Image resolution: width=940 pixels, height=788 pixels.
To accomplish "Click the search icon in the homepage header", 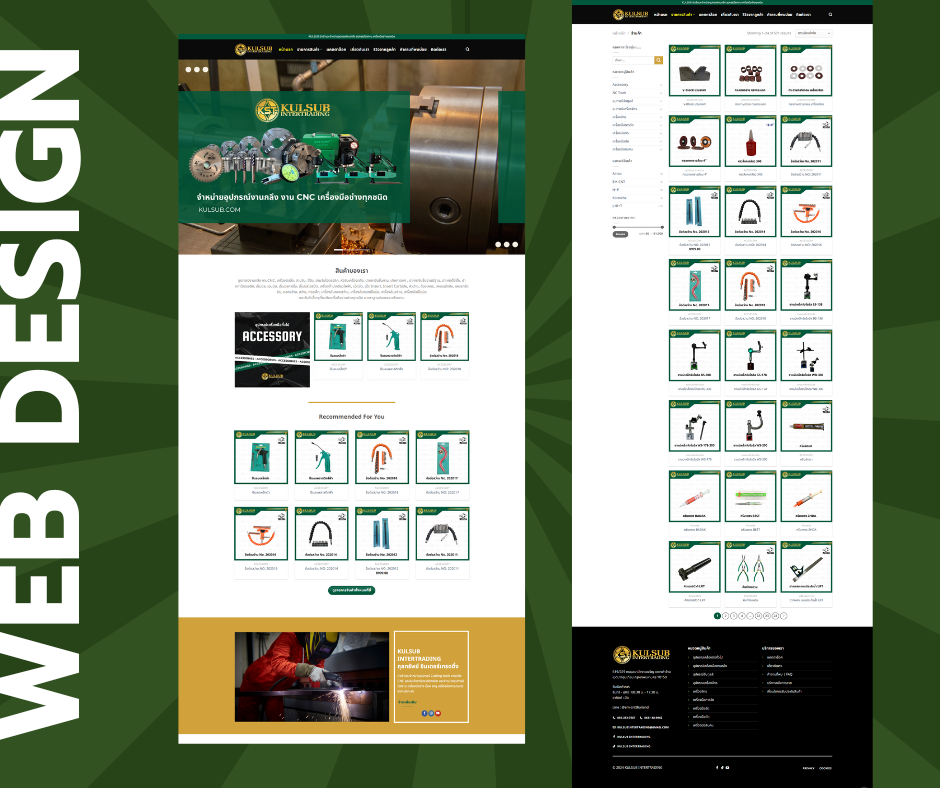I will pos(467,48).
